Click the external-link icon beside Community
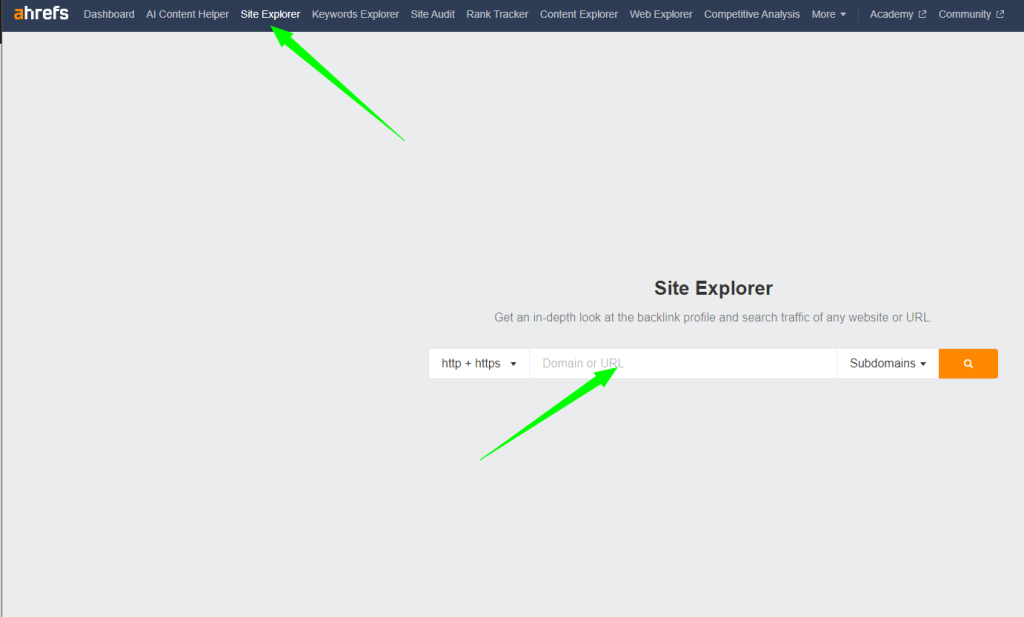The image size is (1024, 617). click(x=1000, y=15)
